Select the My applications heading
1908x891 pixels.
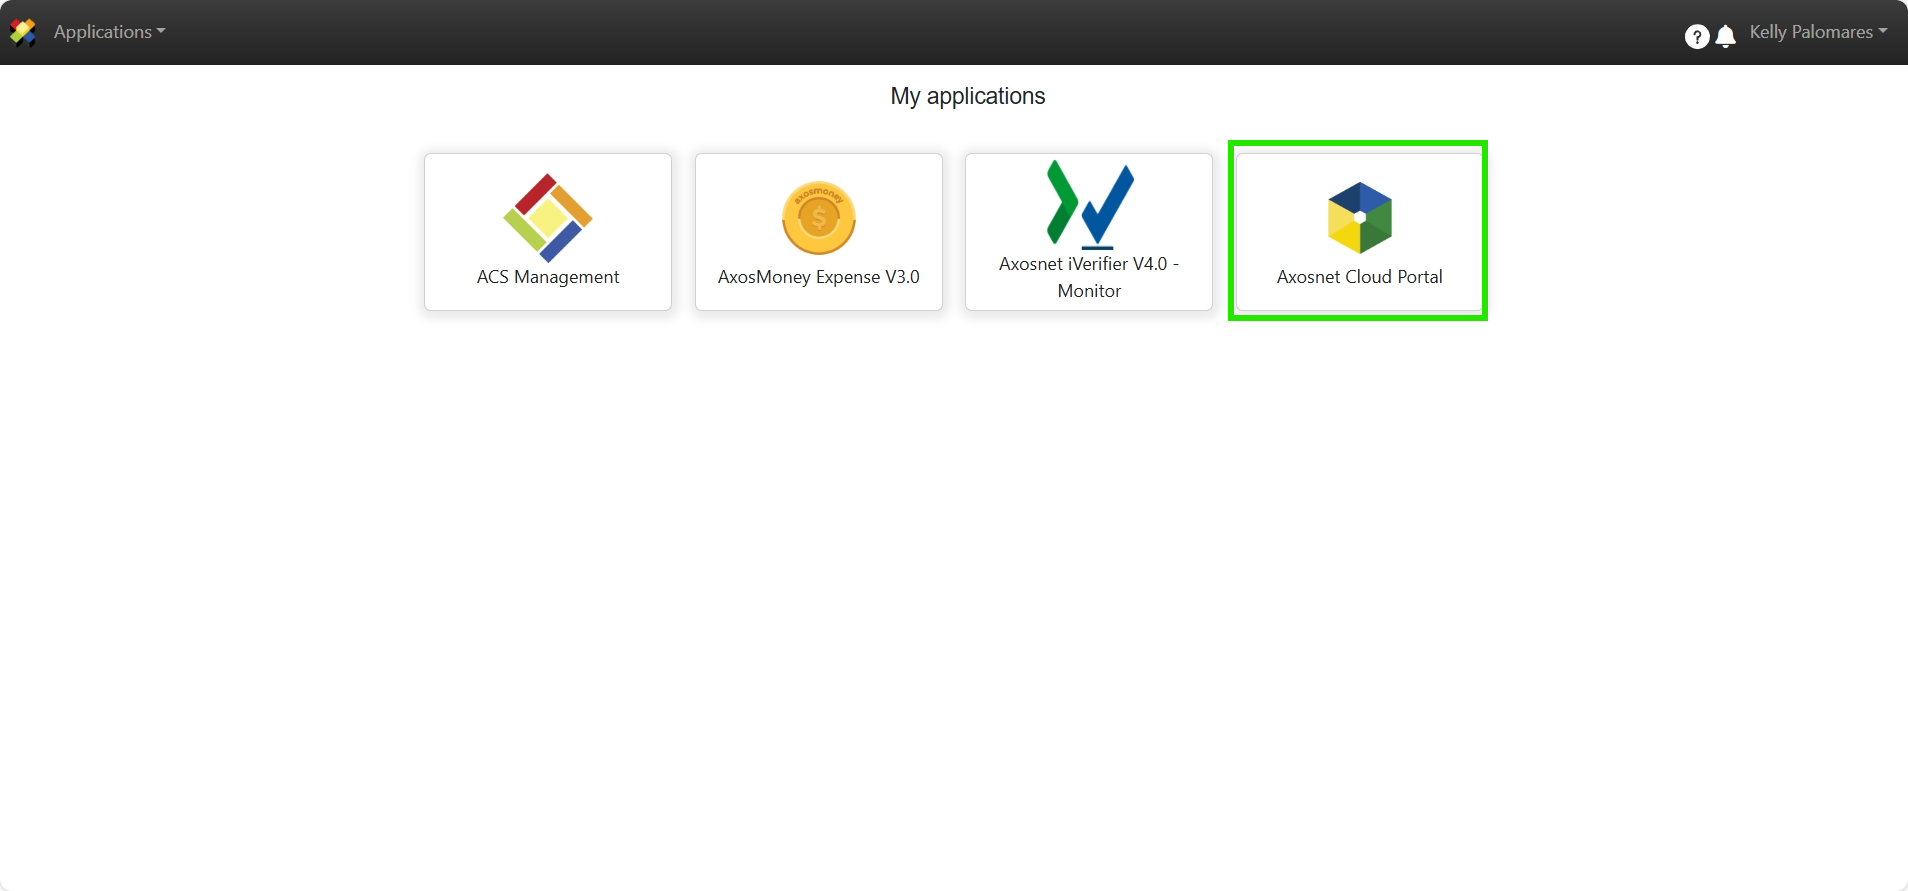(967, 96)
